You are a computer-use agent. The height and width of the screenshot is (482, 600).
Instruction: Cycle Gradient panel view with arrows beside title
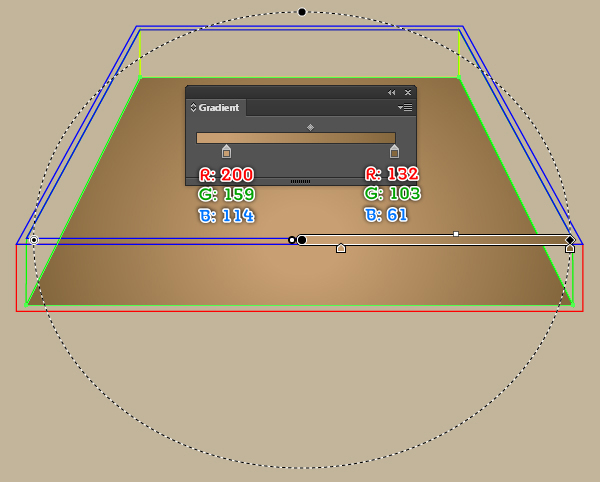coord(193,107)
